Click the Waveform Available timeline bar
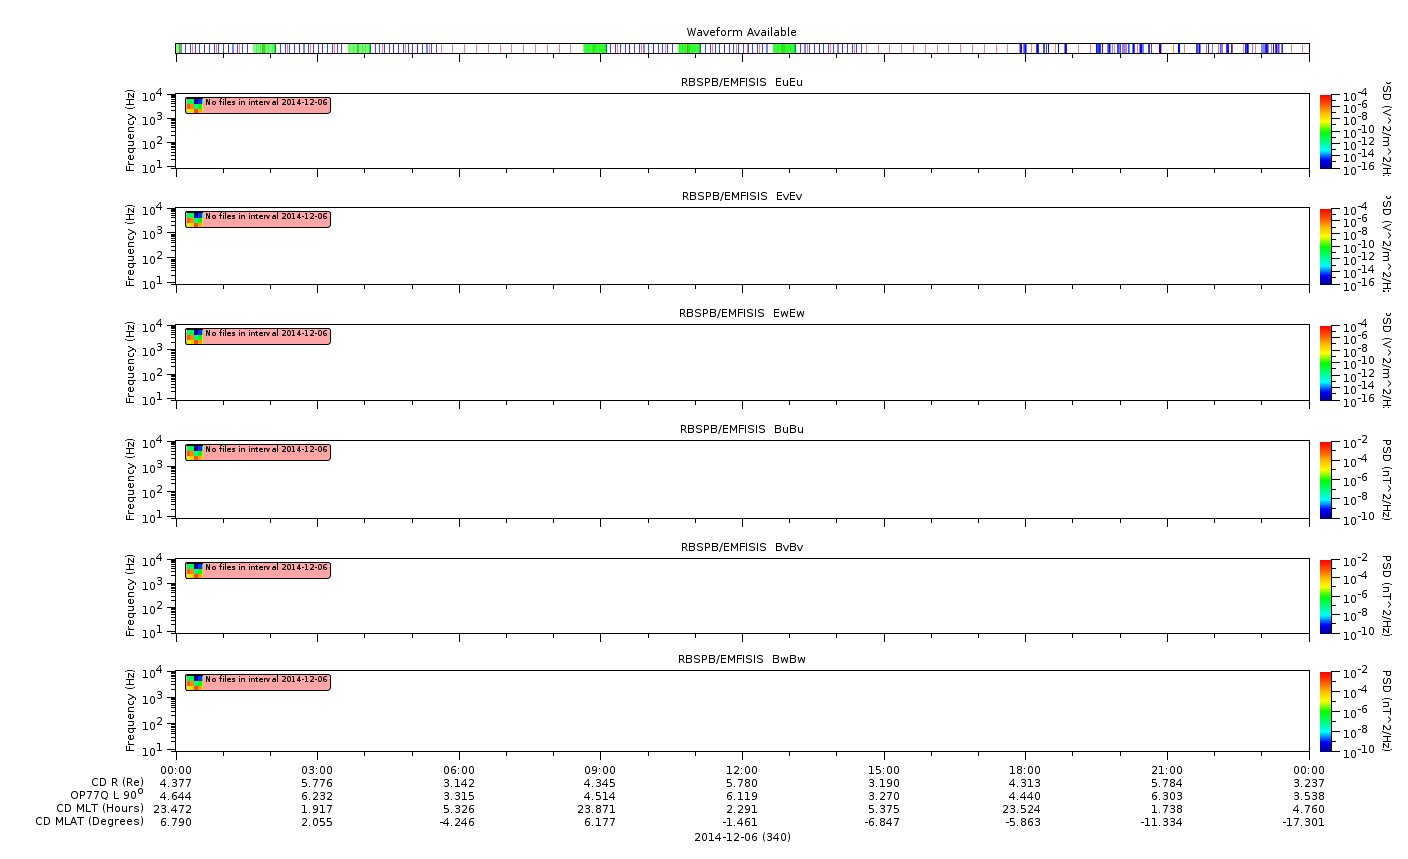Viewport: 1408px width, 859px height. coord(742,48)
